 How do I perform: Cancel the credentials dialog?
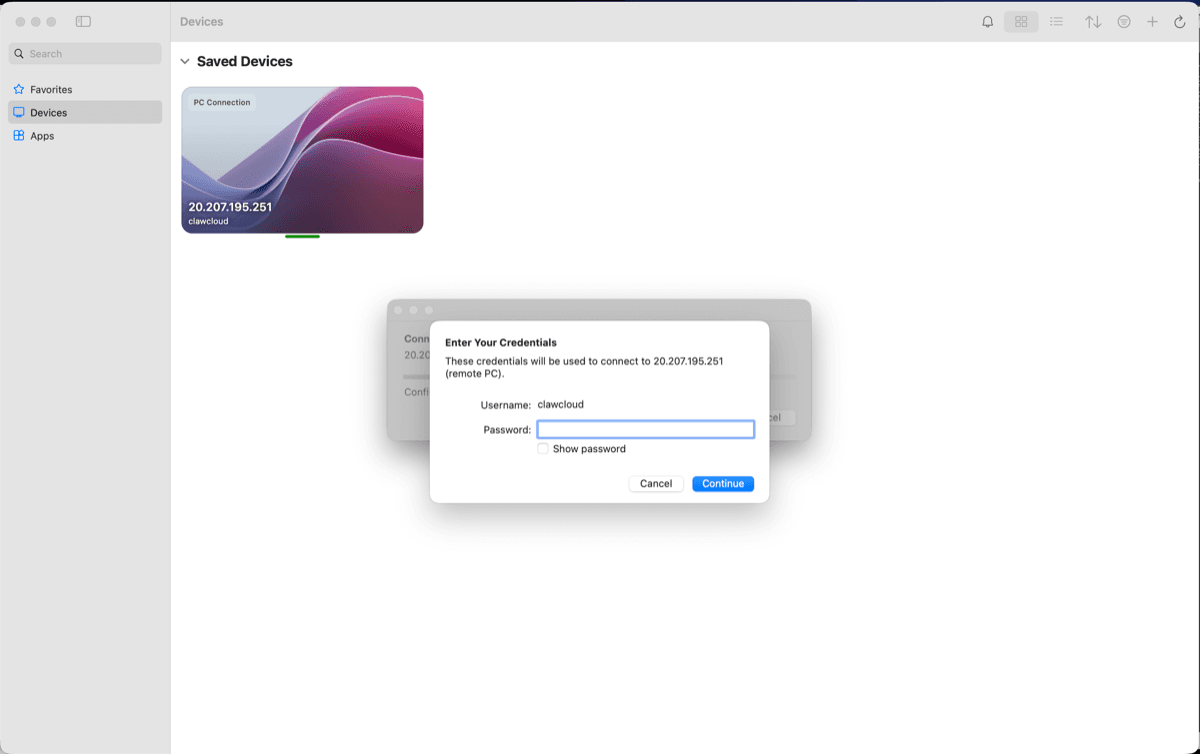[x=656, y=483]
